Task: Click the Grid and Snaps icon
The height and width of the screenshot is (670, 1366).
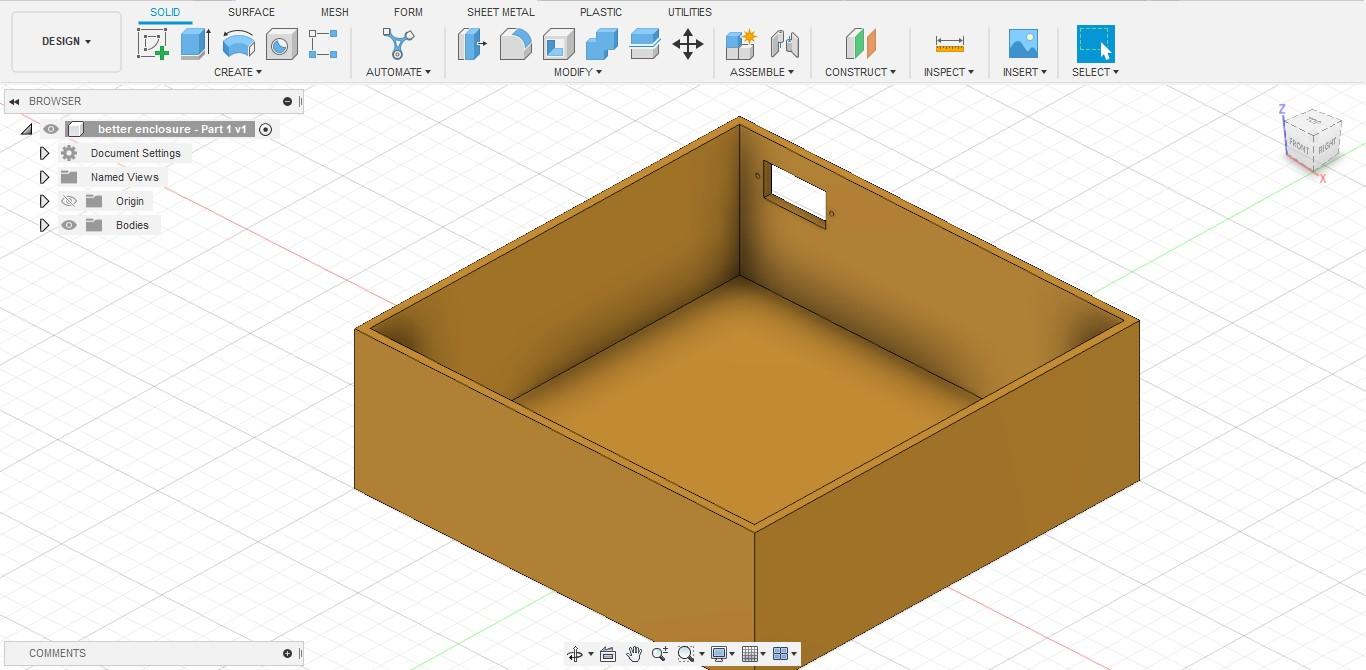Action: click(x=750, y=654)
